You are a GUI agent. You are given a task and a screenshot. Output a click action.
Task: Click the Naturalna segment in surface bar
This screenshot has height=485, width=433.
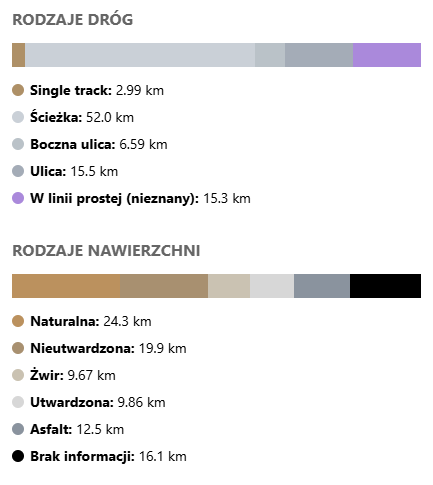click(66, 286)
